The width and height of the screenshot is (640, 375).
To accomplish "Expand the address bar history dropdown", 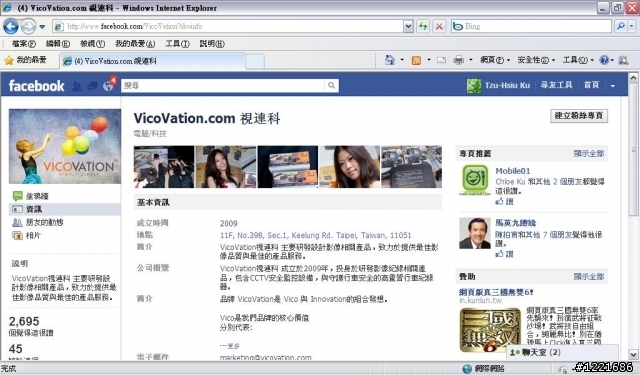I will coord(408,27).
